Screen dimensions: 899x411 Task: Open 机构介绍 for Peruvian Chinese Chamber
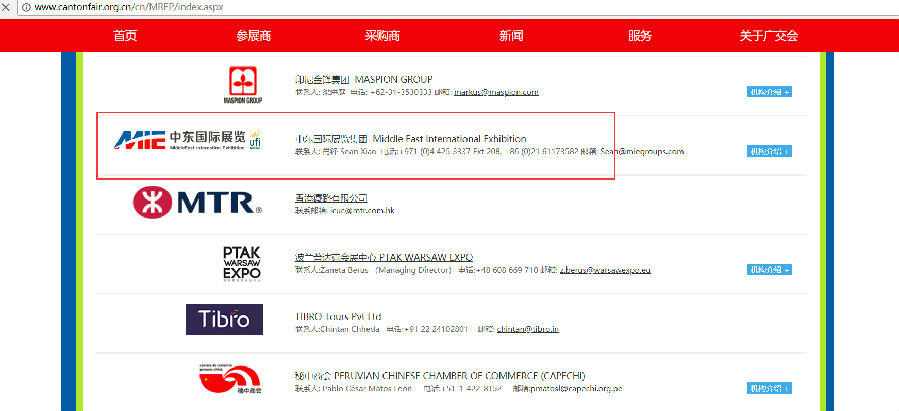(x=769, y=388)
